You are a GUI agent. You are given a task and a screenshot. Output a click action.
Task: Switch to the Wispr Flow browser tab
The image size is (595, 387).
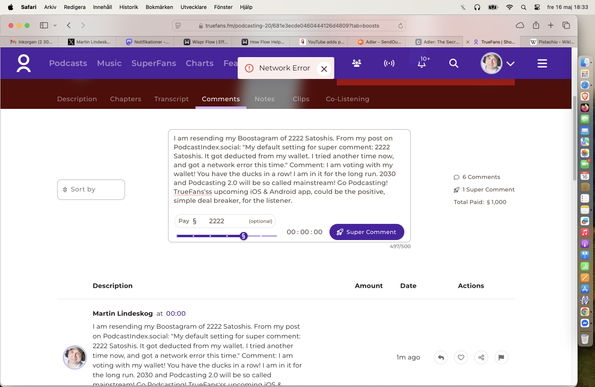pos(205,42)
